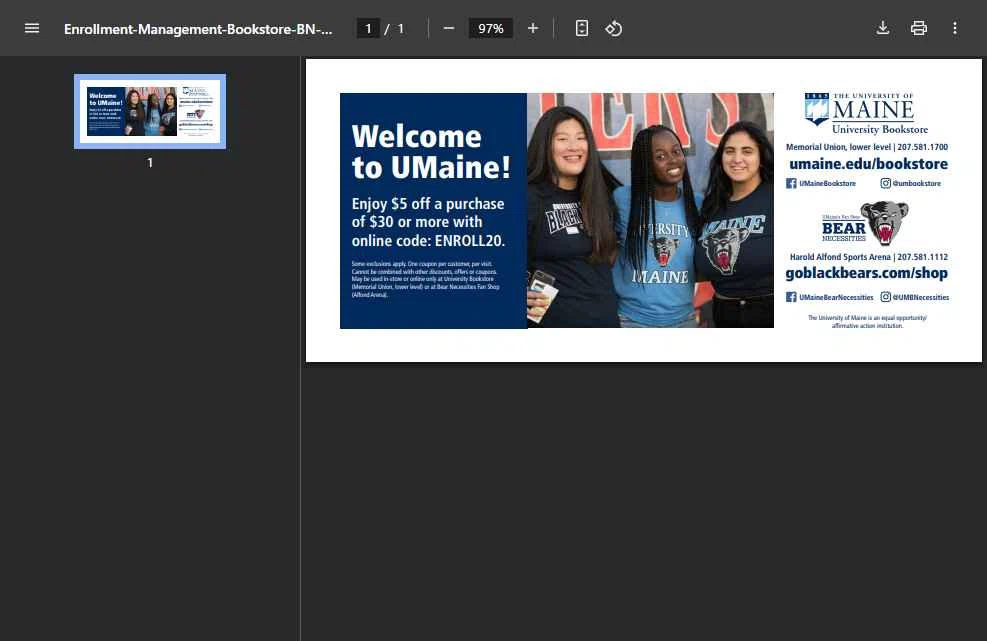Viewport: 987px width, 641px height.
Task: Click the ENROLL20 online code text
Action: pyautogui.click(x=470, y=241)
